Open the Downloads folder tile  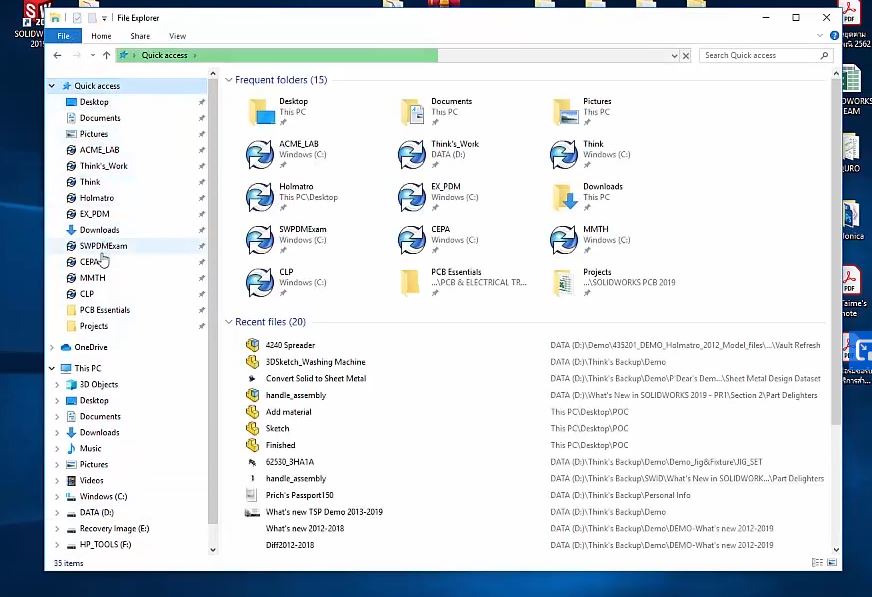[x=587, y=197]
